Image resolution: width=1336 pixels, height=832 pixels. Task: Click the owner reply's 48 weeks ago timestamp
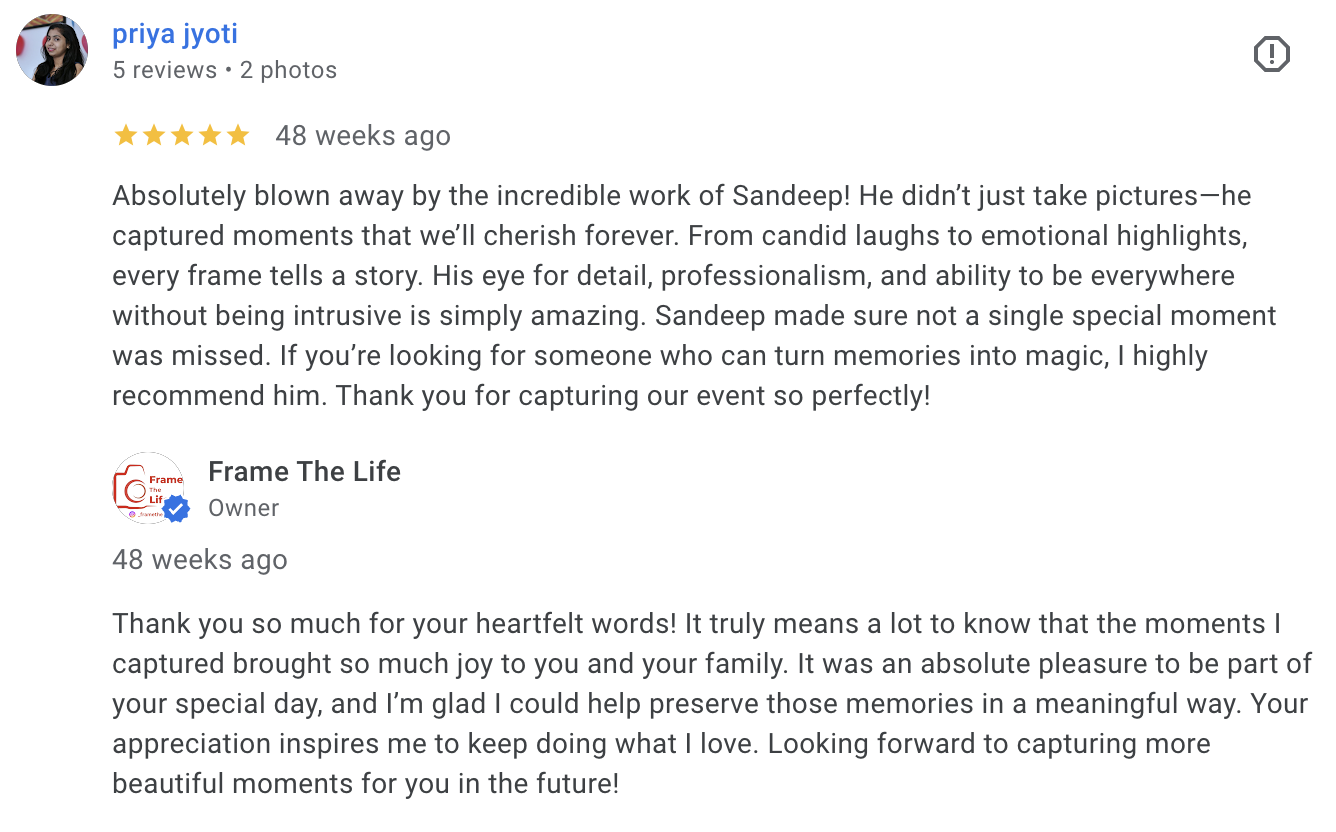199,559
